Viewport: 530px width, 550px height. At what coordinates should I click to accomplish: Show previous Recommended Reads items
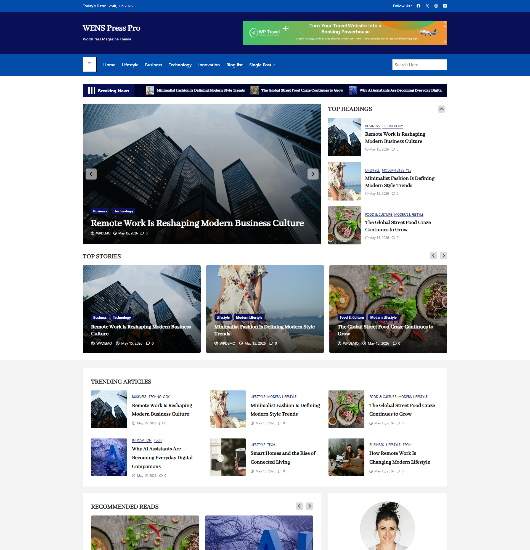(299, 506)
